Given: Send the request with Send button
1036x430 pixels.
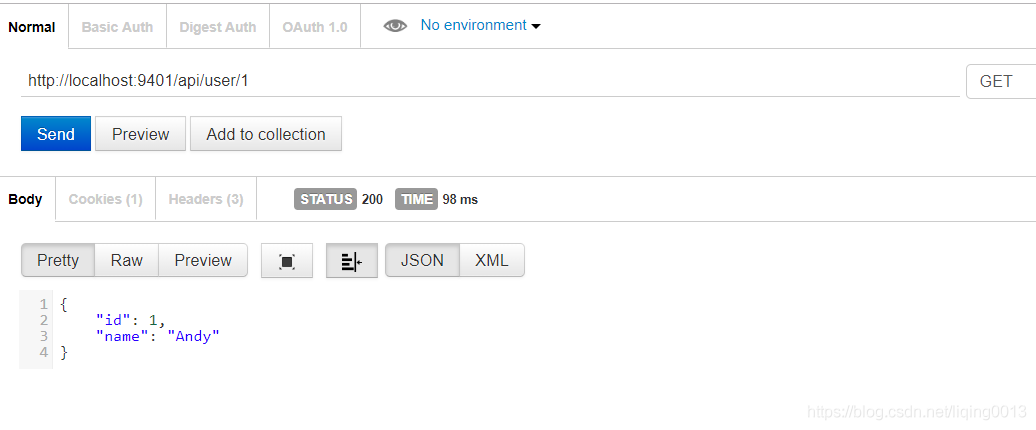Looking at the screenshot, I should click(x=56, y=134).
